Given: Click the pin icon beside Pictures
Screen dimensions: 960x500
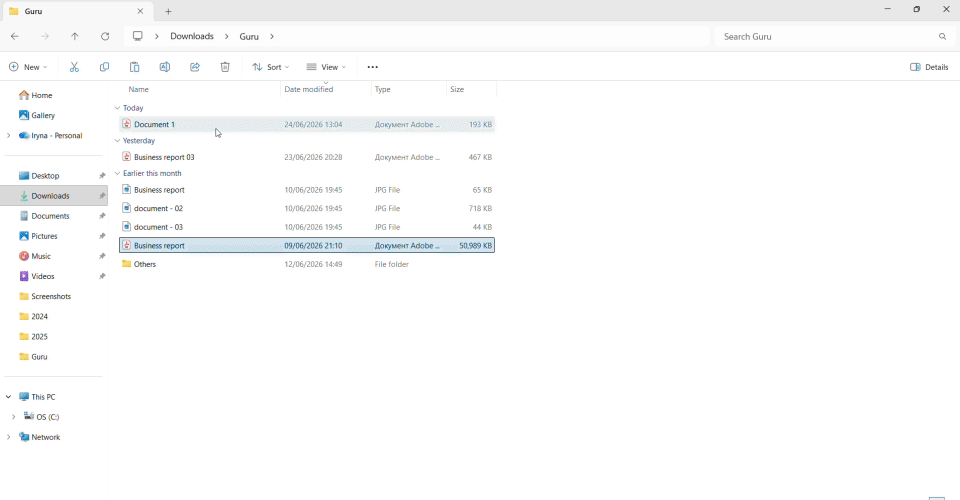Looking at the screenshot, I should pos(102,236).
